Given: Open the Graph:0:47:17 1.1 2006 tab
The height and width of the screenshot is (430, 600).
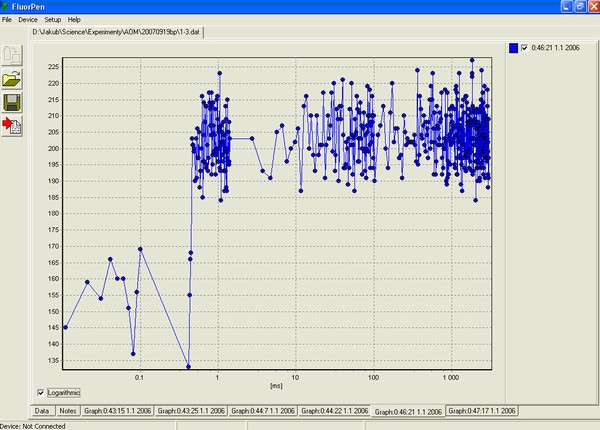Looking at the screenshot, I should pos(482,411).
